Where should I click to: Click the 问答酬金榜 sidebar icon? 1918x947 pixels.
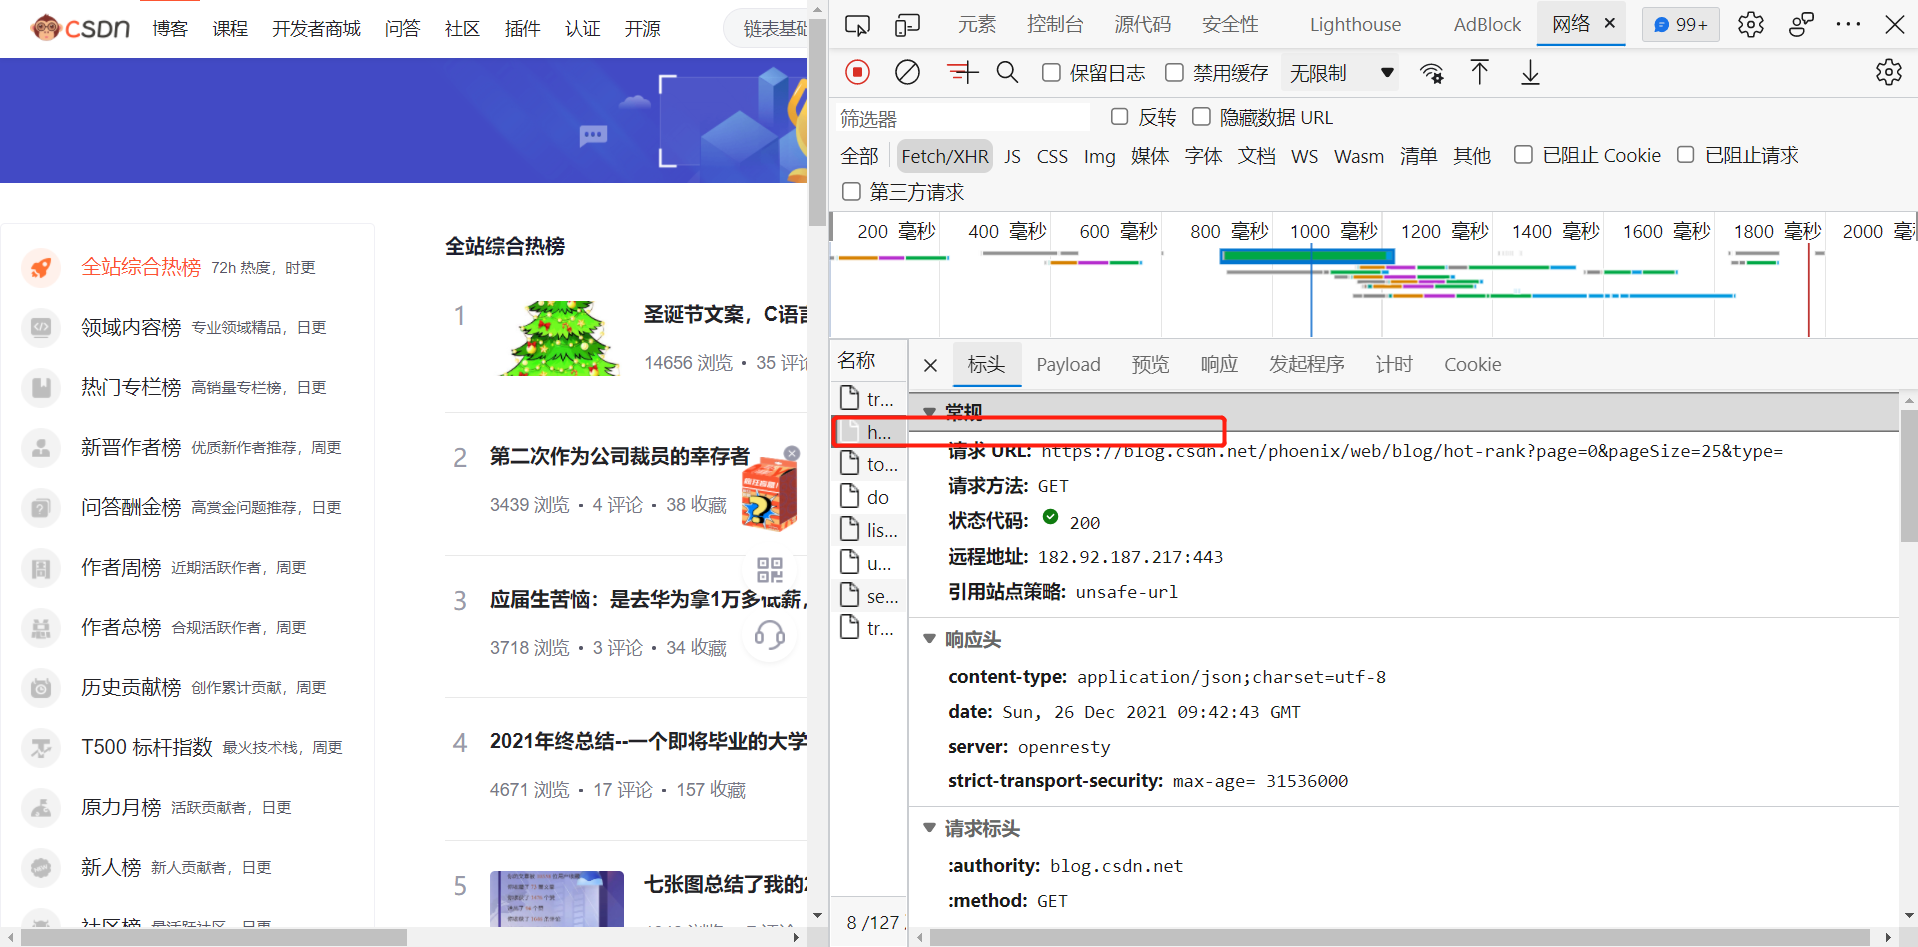(41, 507)
